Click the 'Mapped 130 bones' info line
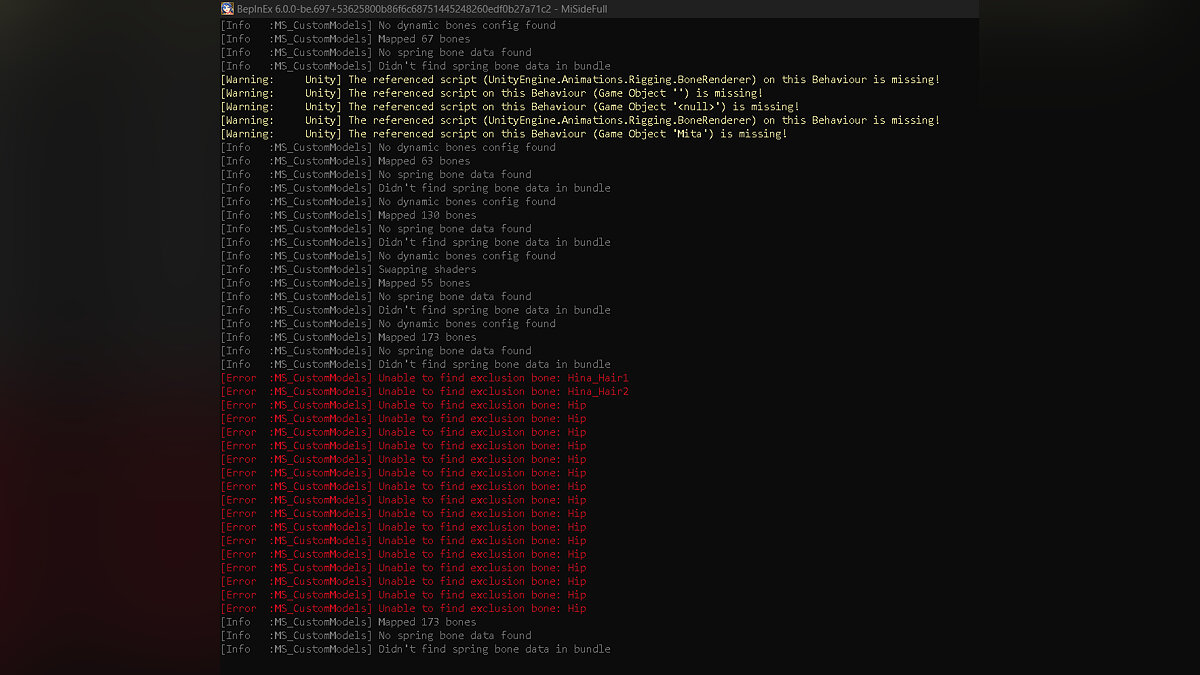 pos(427,215)
